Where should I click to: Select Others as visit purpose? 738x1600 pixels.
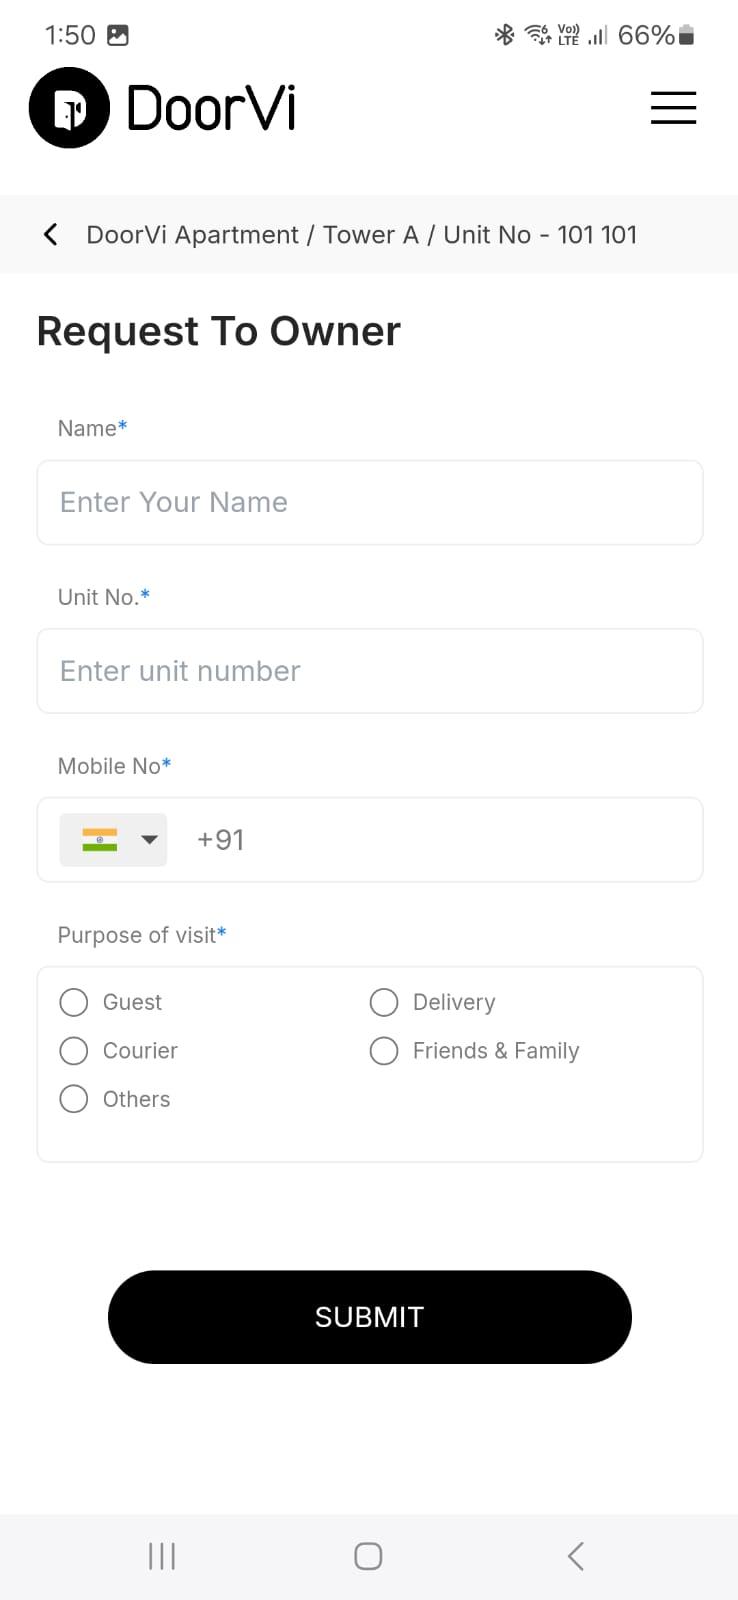[x=74, y=1099]
